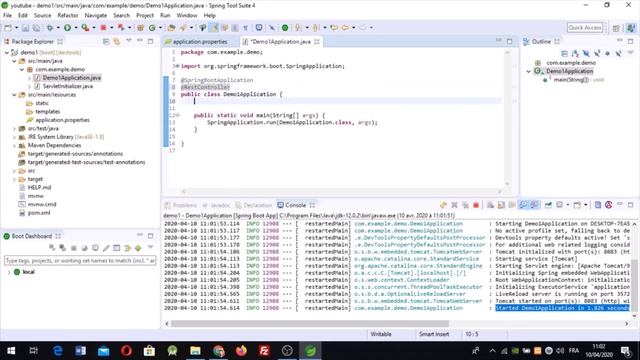Toggle Show Console When Standard Out Changes
This screenshot has width=640, height=360.
(x=523, y=205)
